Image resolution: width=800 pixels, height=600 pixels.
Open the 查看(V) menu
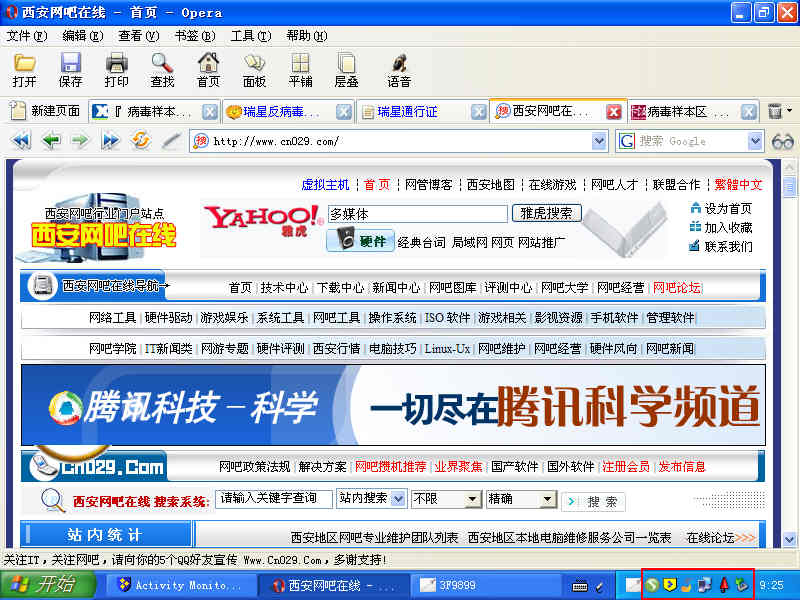tap(139, 36)
